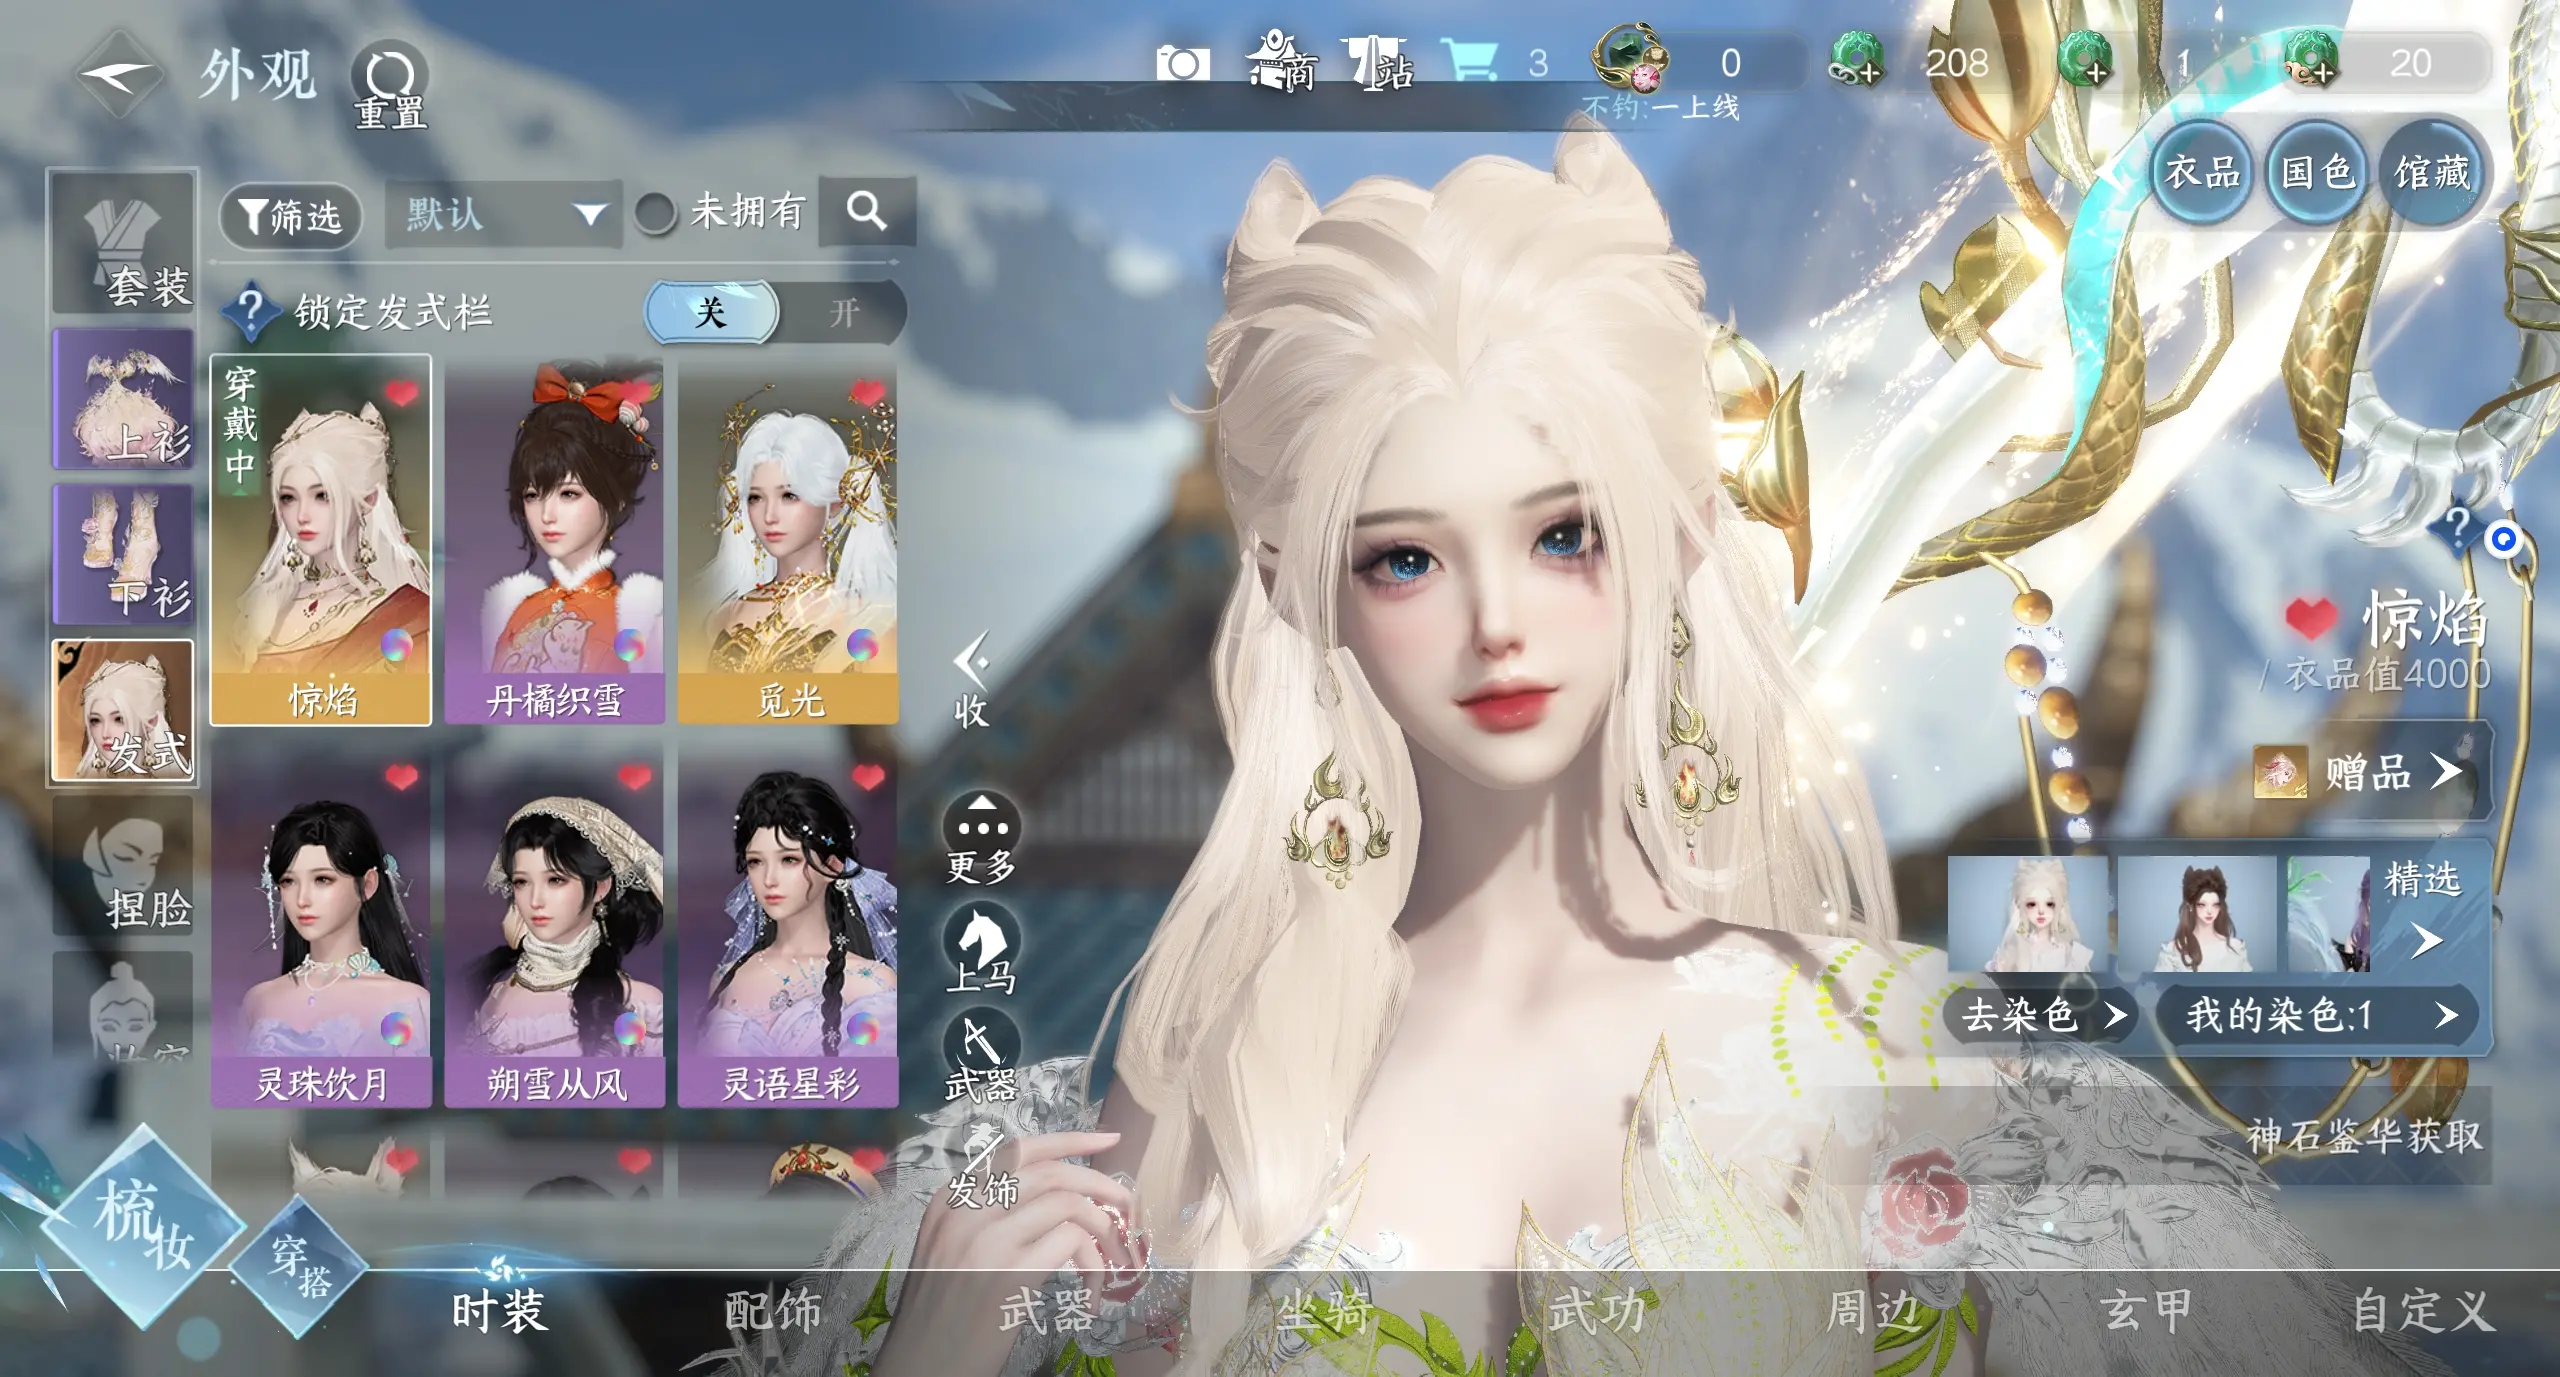This screenshot has height=1377, width=2560.
Task: Toggle favorite heart on 觅光 card
Action: click(868, 391)
